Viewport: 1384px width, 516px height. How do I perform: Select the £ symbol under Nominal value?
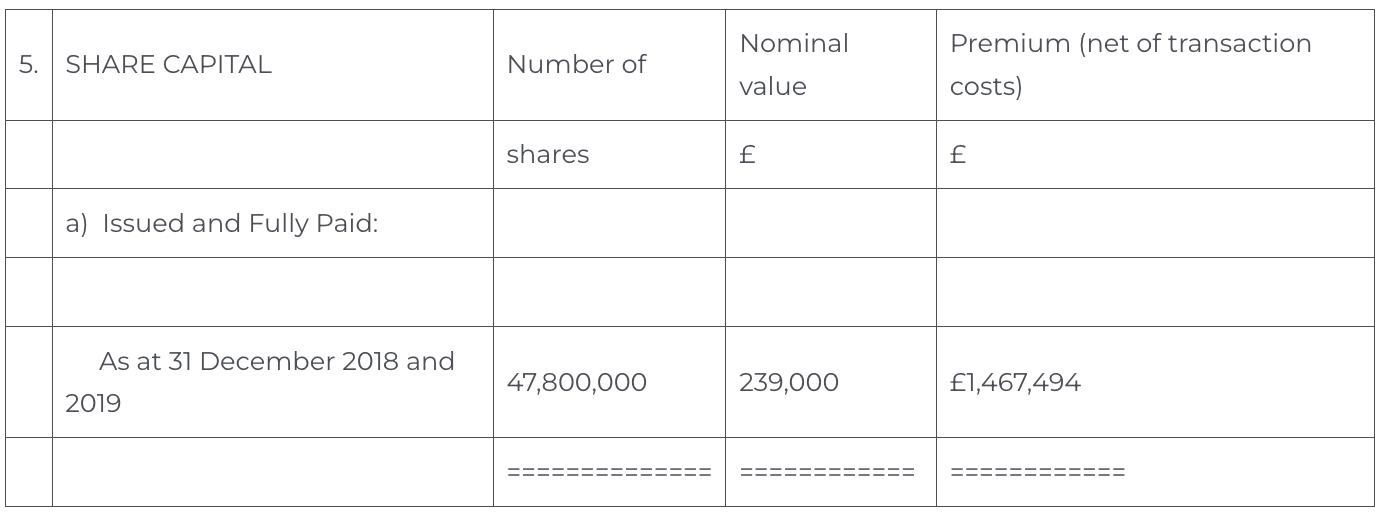(x=747, y=155)
